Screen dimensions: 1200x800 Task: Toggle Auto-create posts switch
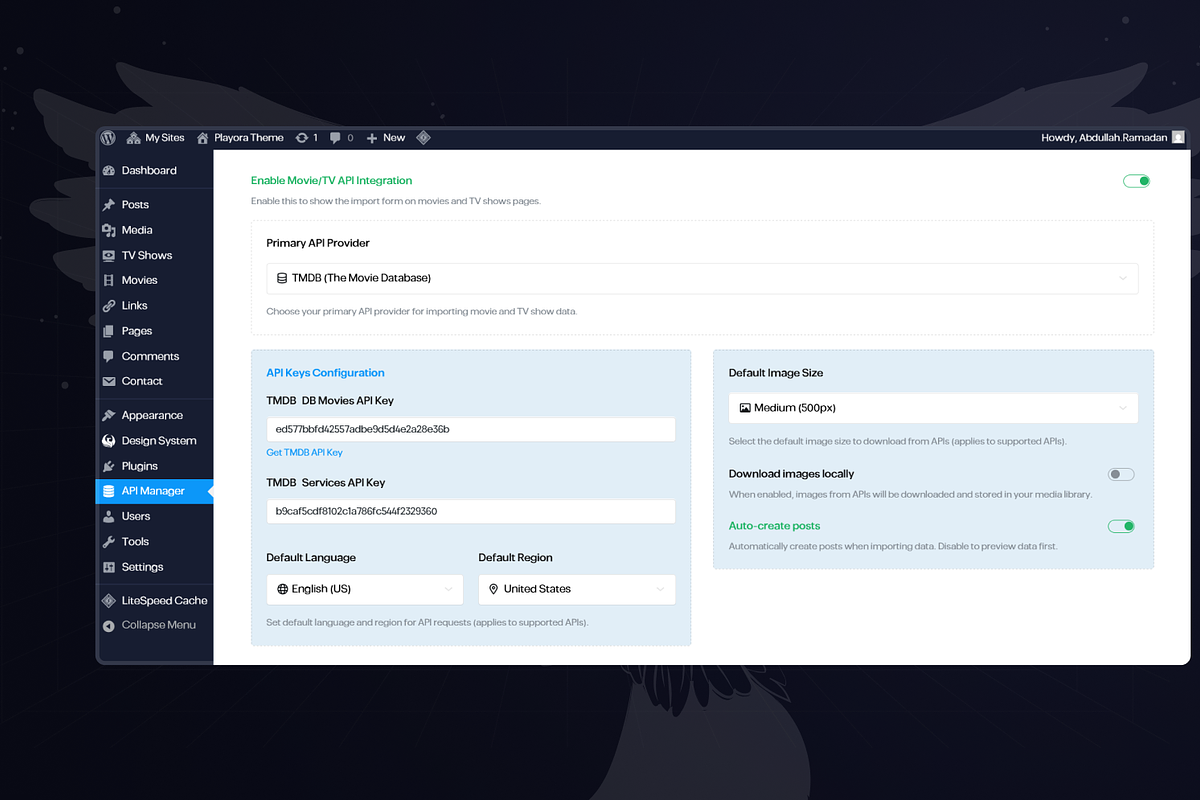click(x=1121, y=526)
